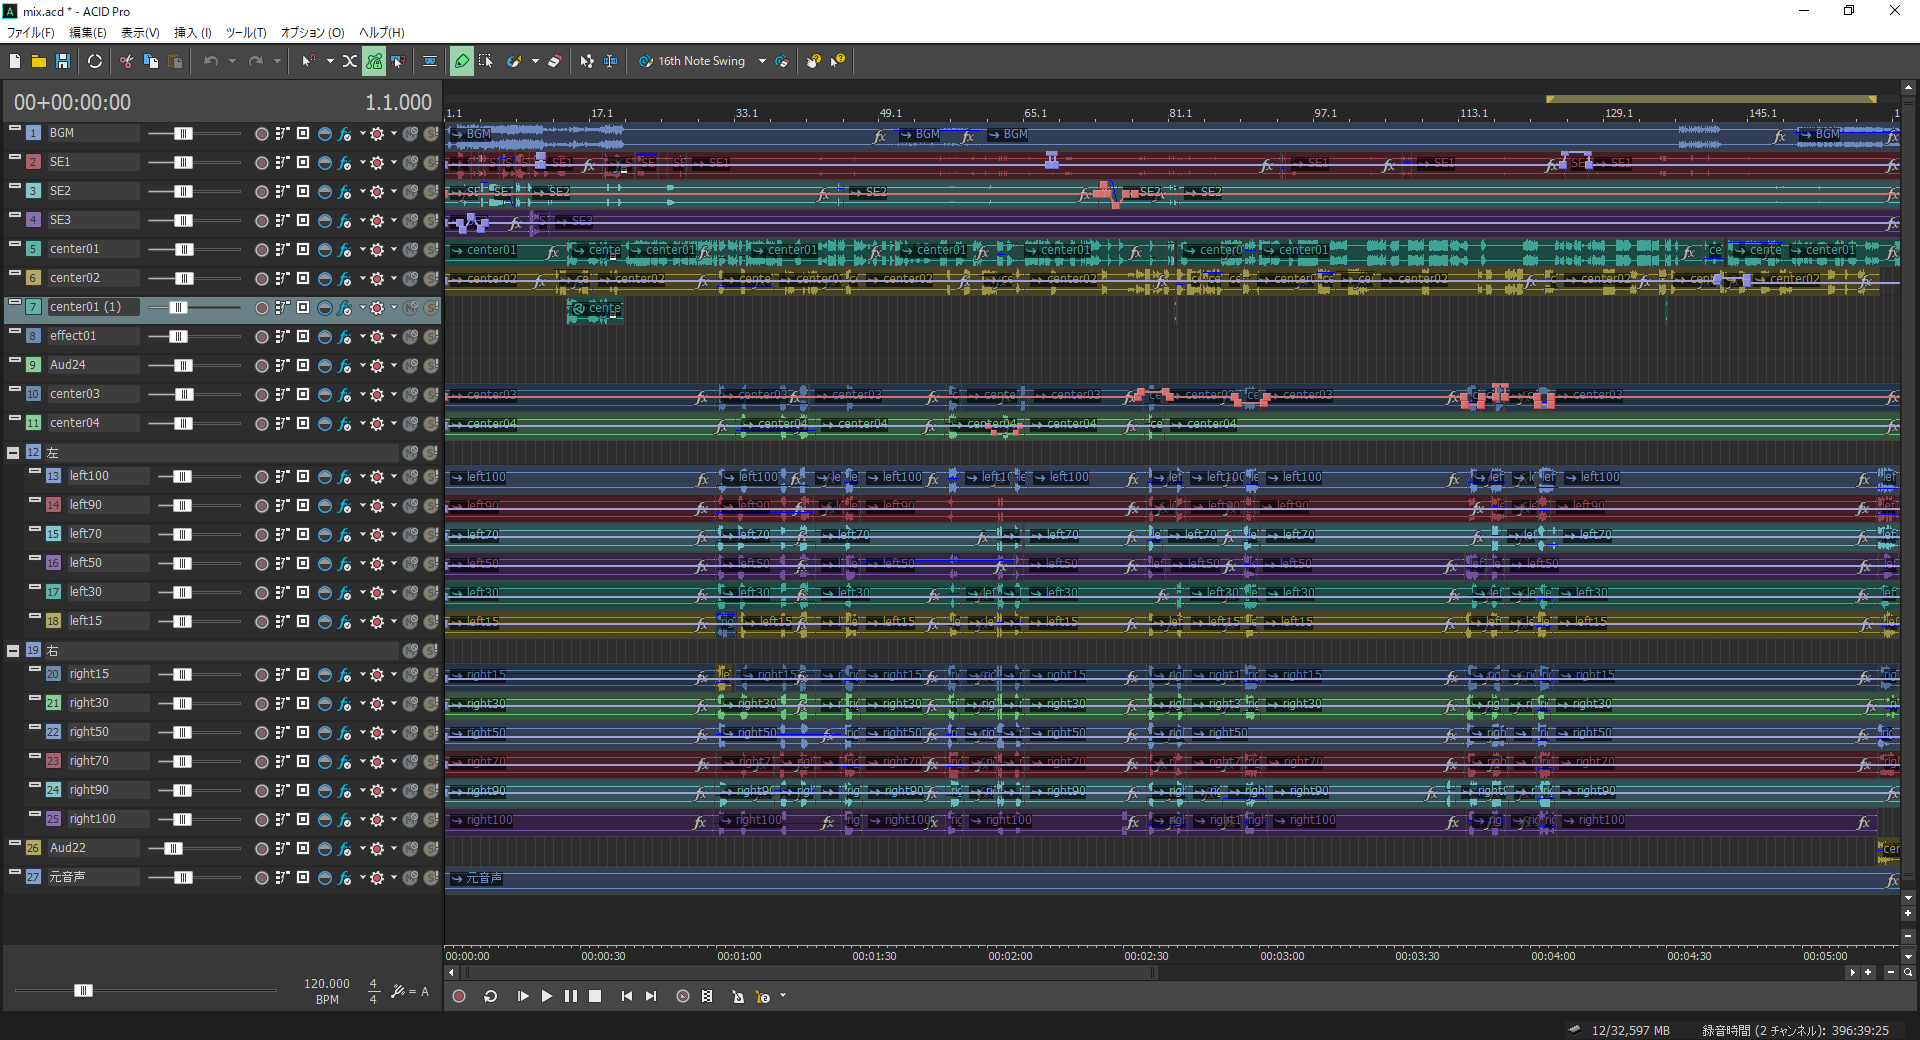Click the Cut scissors icon
Screen dimensions: 1920x1040
[x=126, y=61]
